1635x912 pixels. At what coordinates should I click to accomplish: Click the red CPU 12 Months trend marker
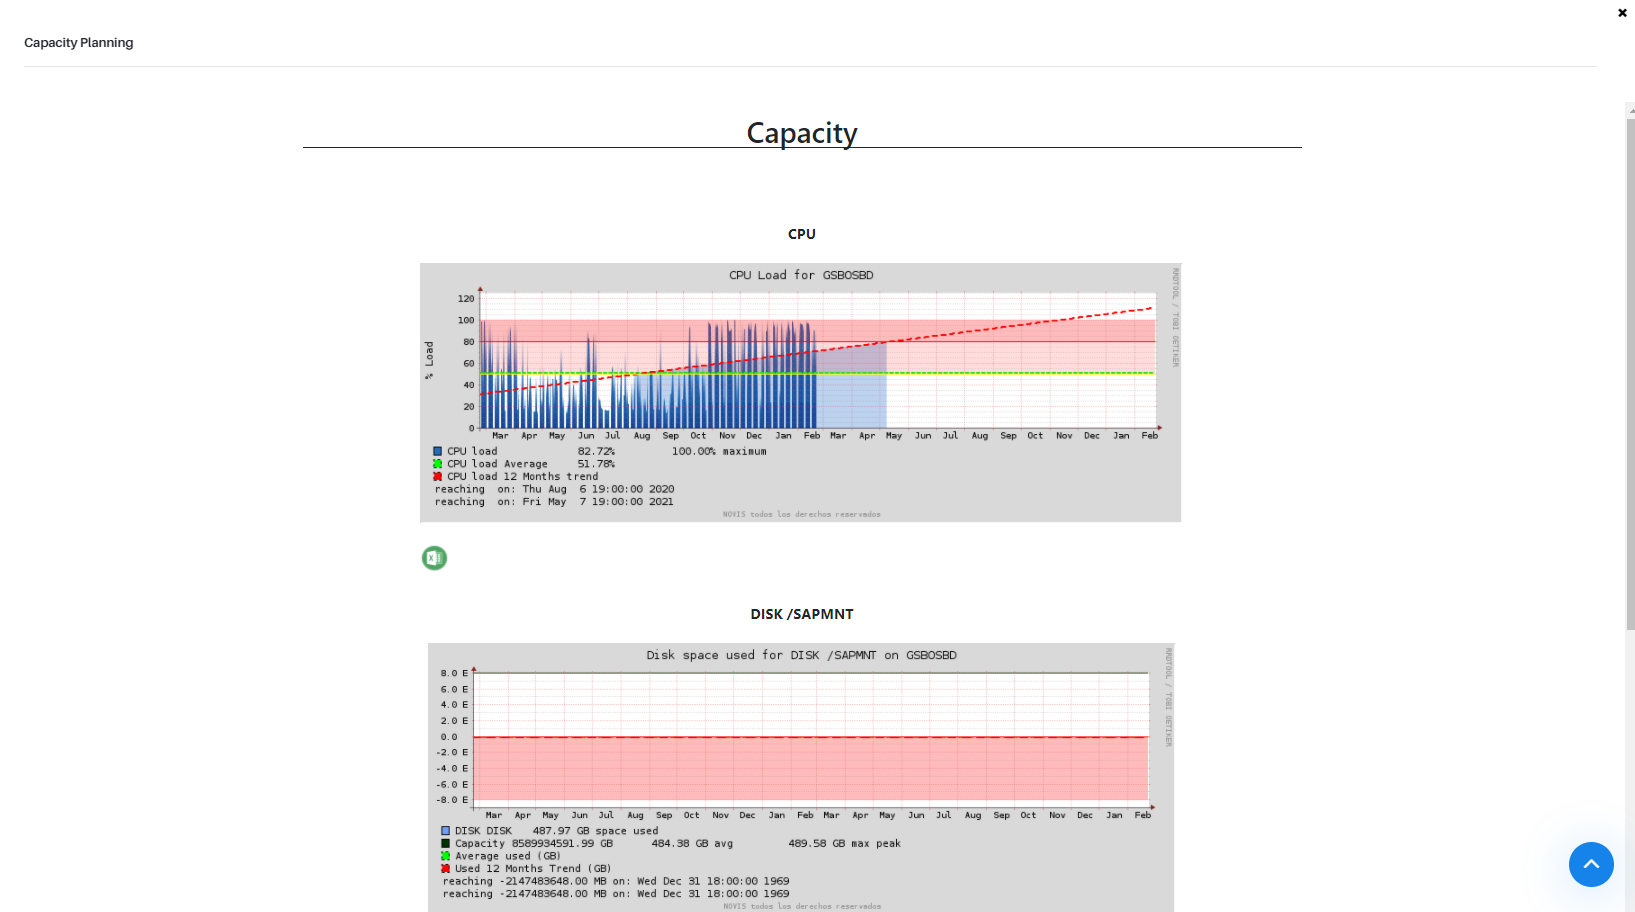[437, 477]
